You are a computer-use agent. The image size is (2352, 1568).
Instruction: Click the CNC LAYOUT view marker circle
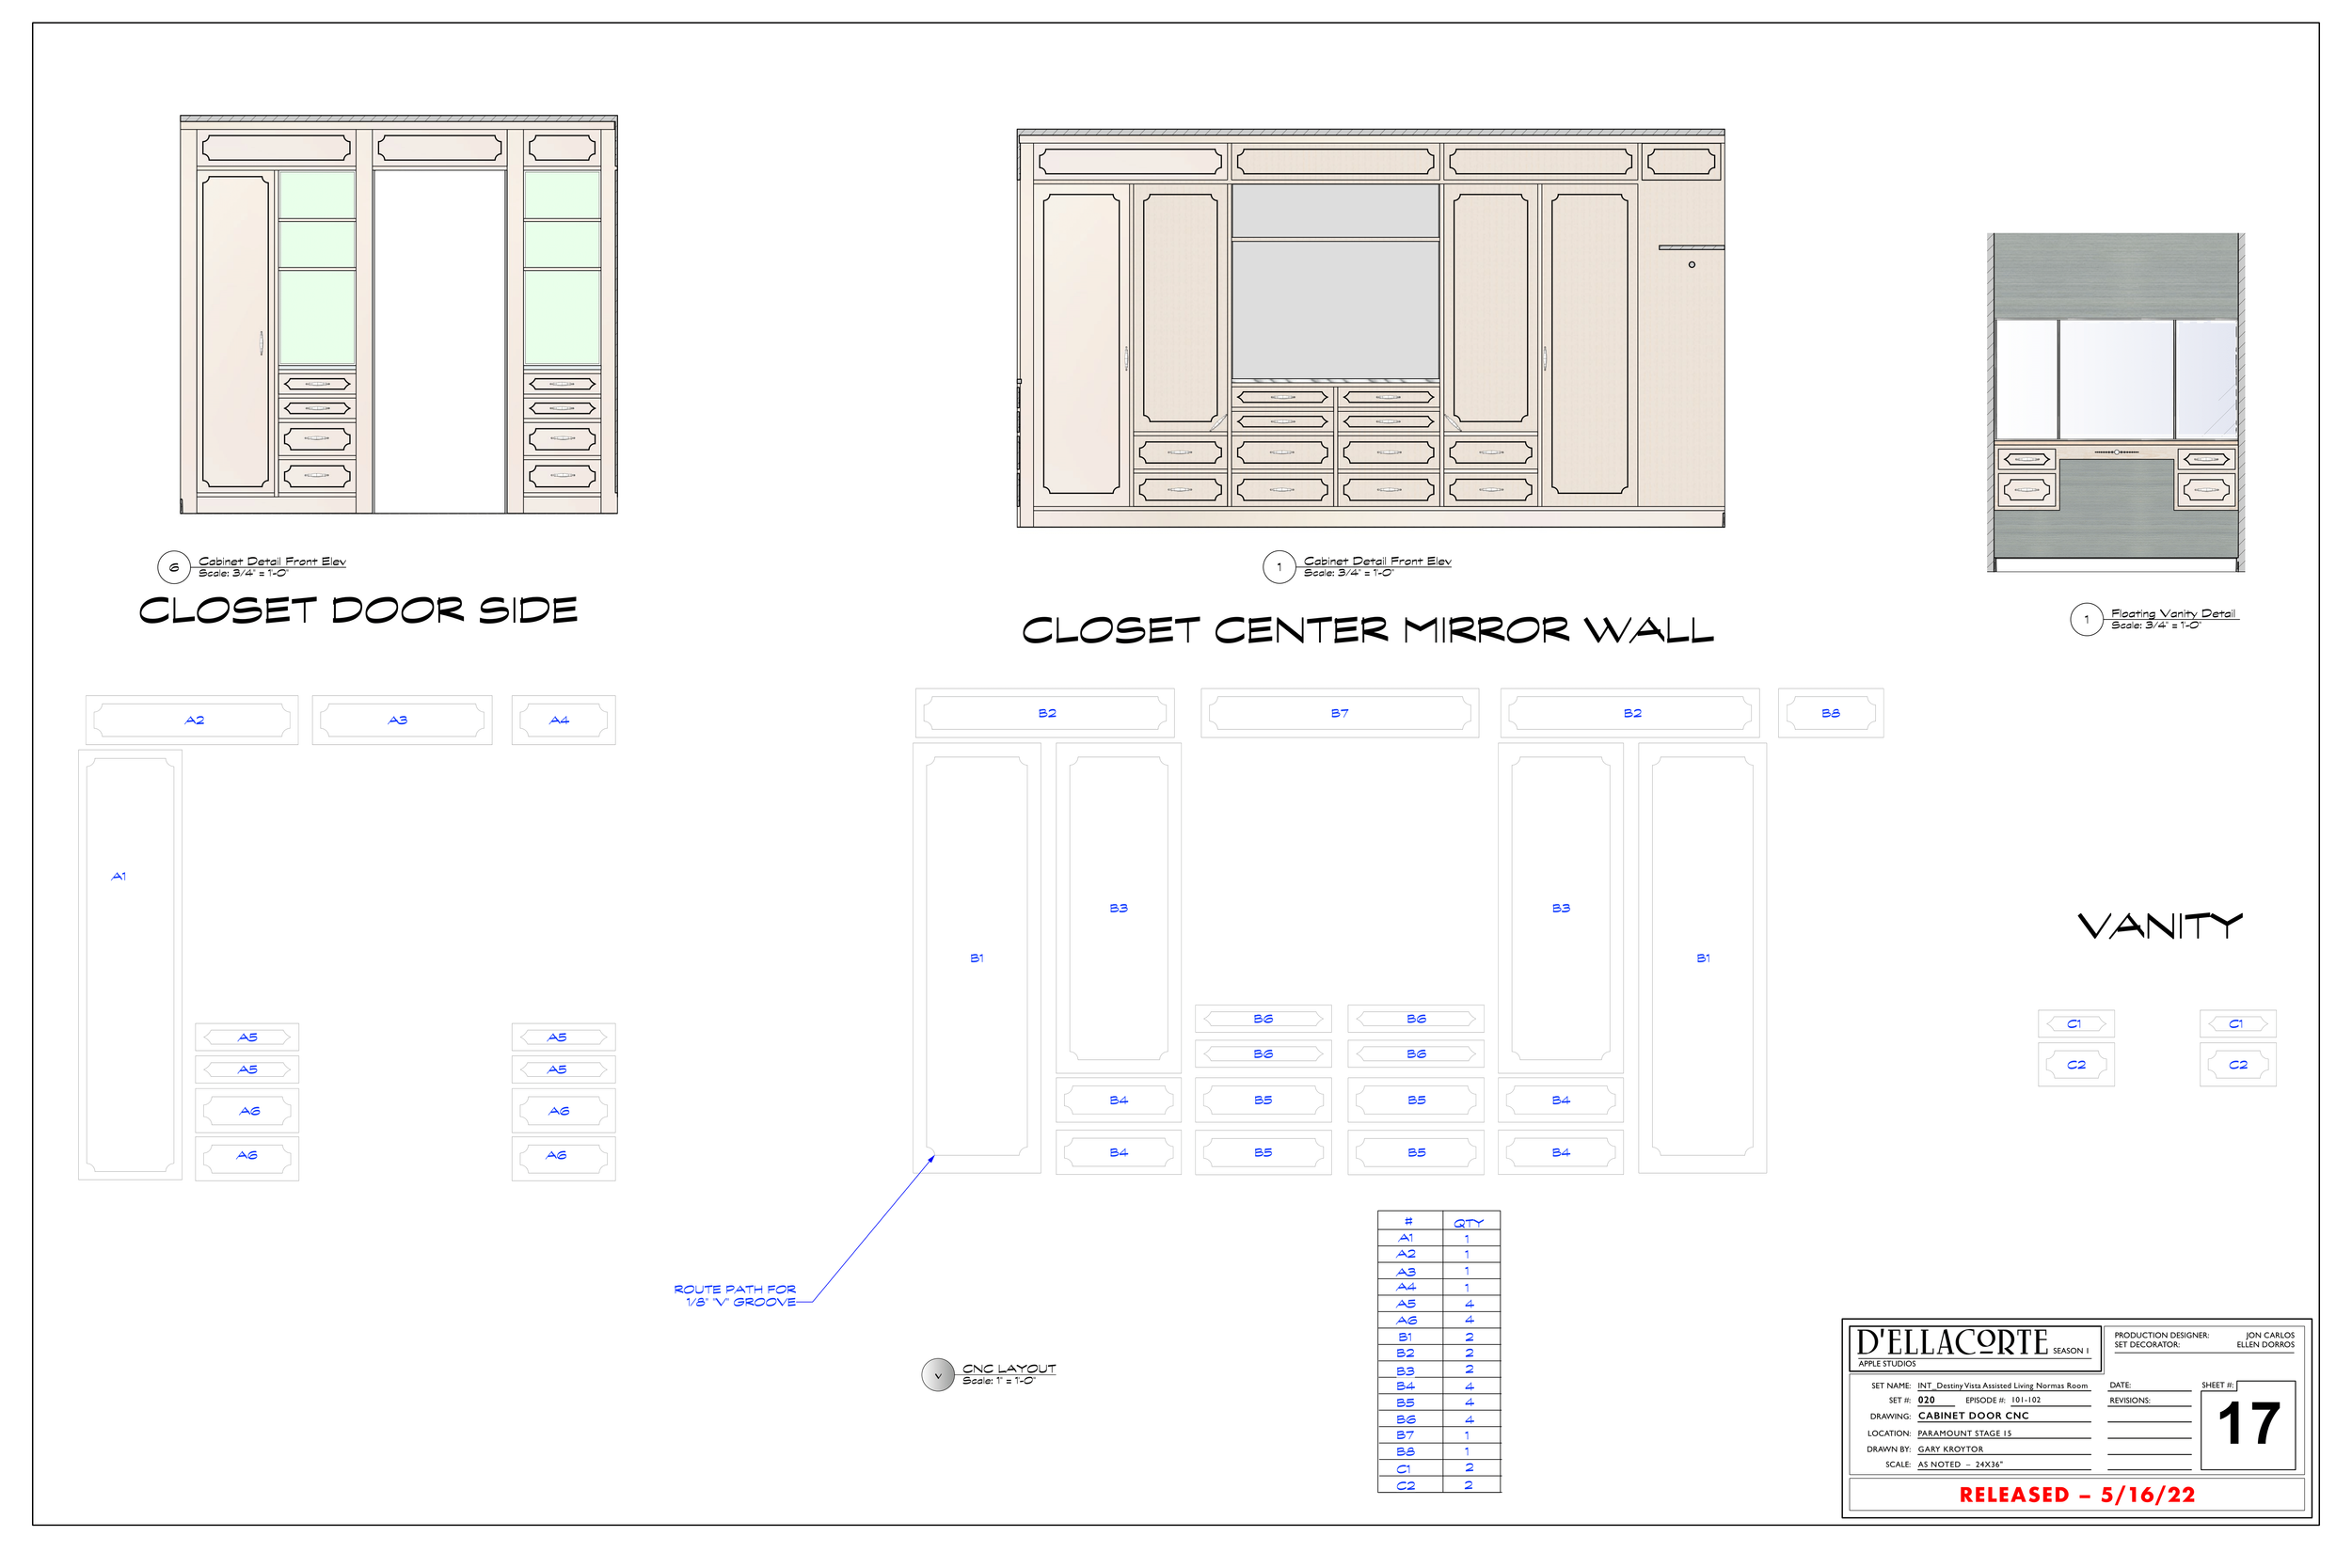(937, 1375)
